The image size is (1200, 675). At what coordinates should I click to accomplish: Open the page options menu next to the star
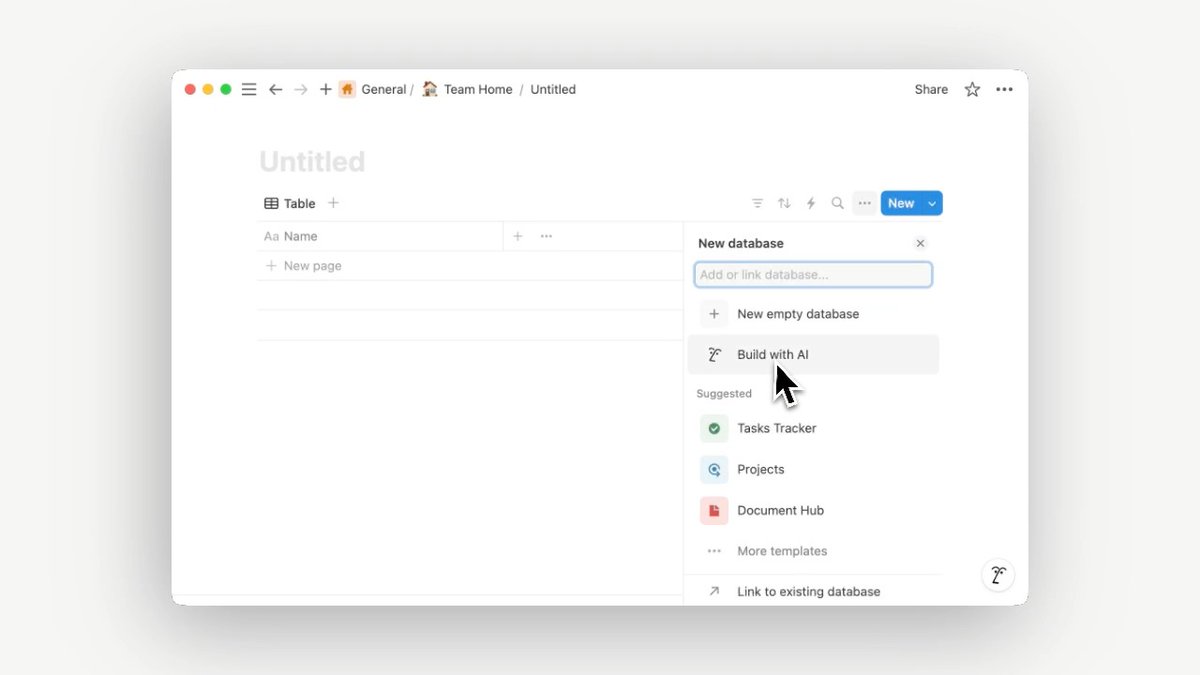coord(1004,89)
